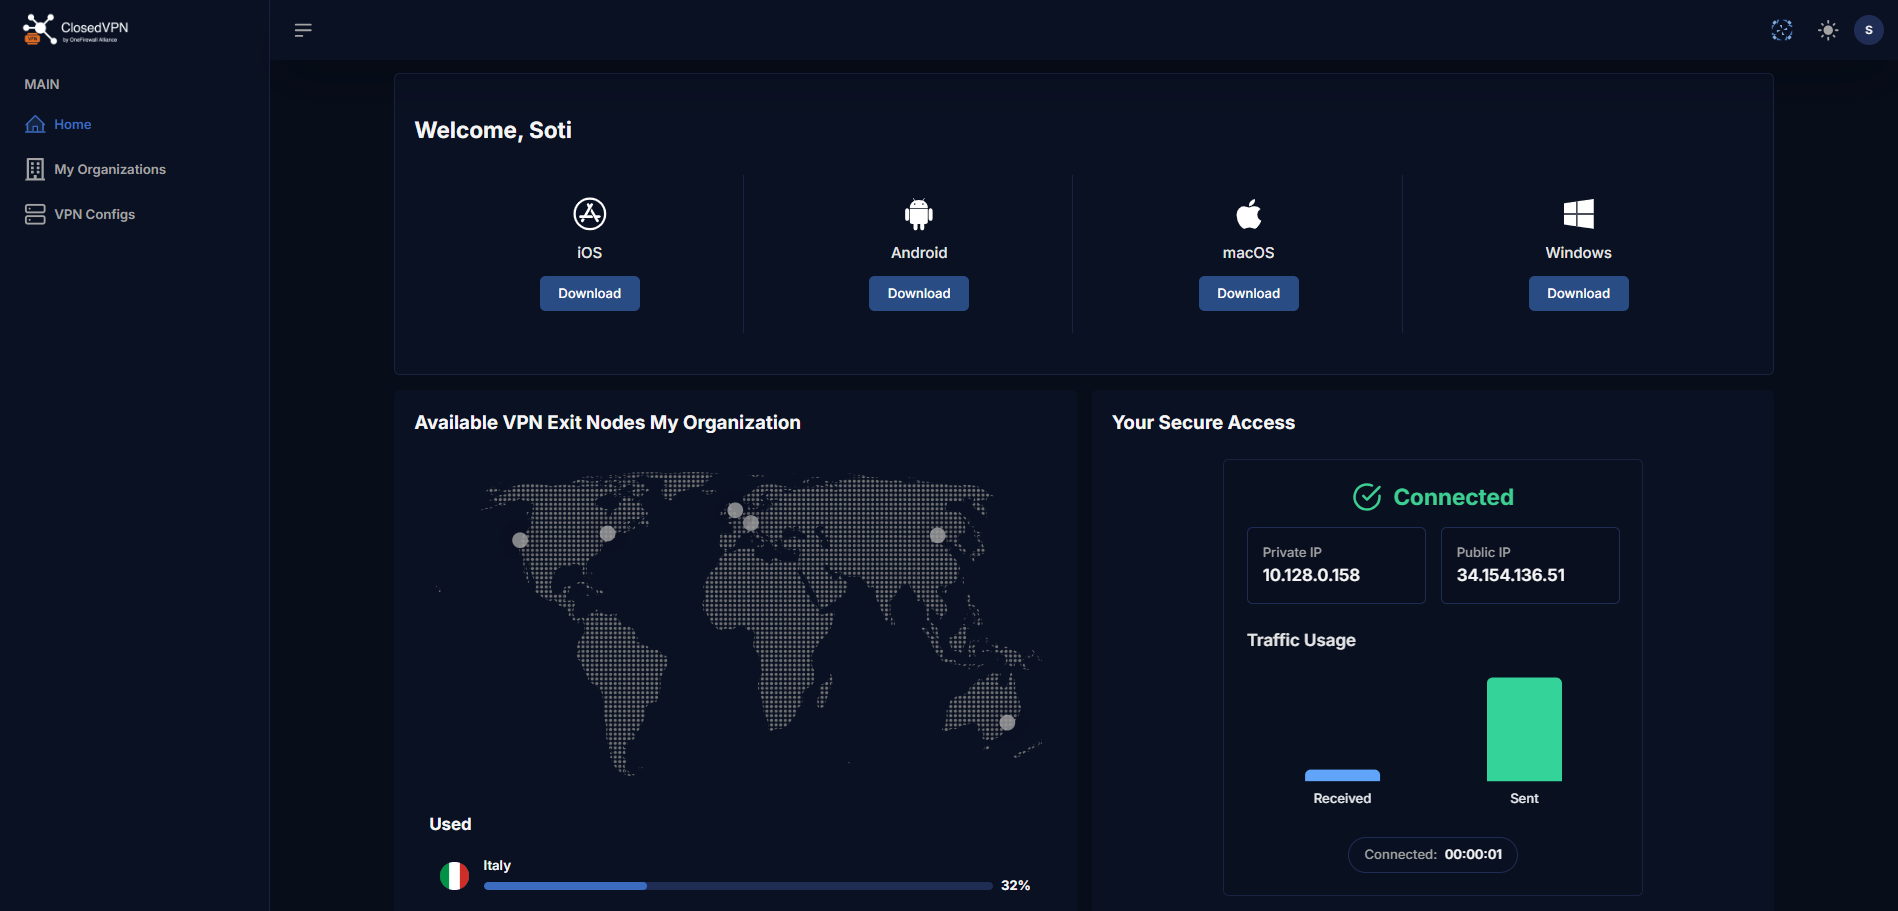
Task: Click Download under Windows
Action: (1578, 293)
